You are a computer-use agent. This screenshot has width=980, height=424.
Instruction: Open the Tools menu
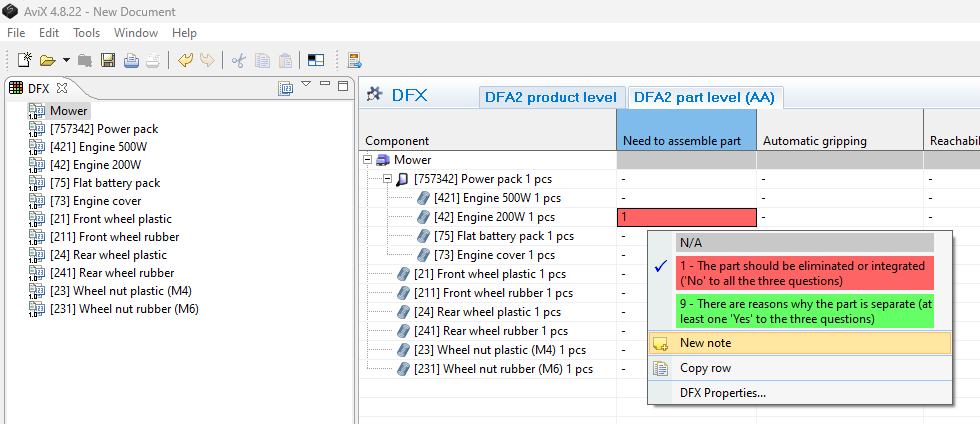click(86, 33)
